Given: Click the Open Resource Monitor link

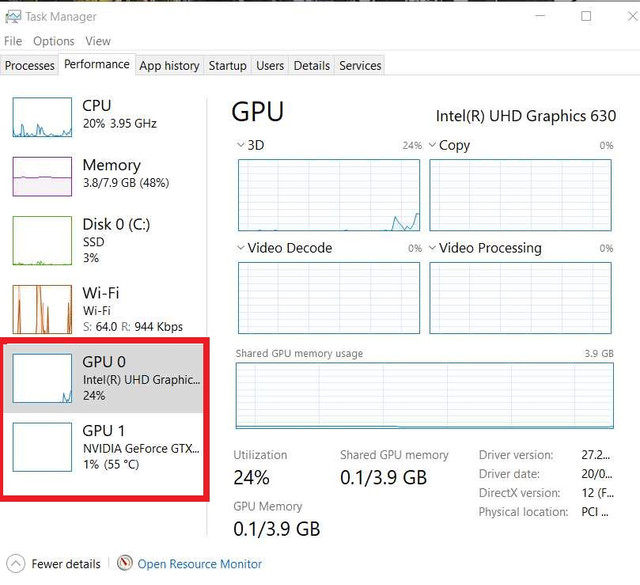Looking at the screenshot, I should [200, 564].
